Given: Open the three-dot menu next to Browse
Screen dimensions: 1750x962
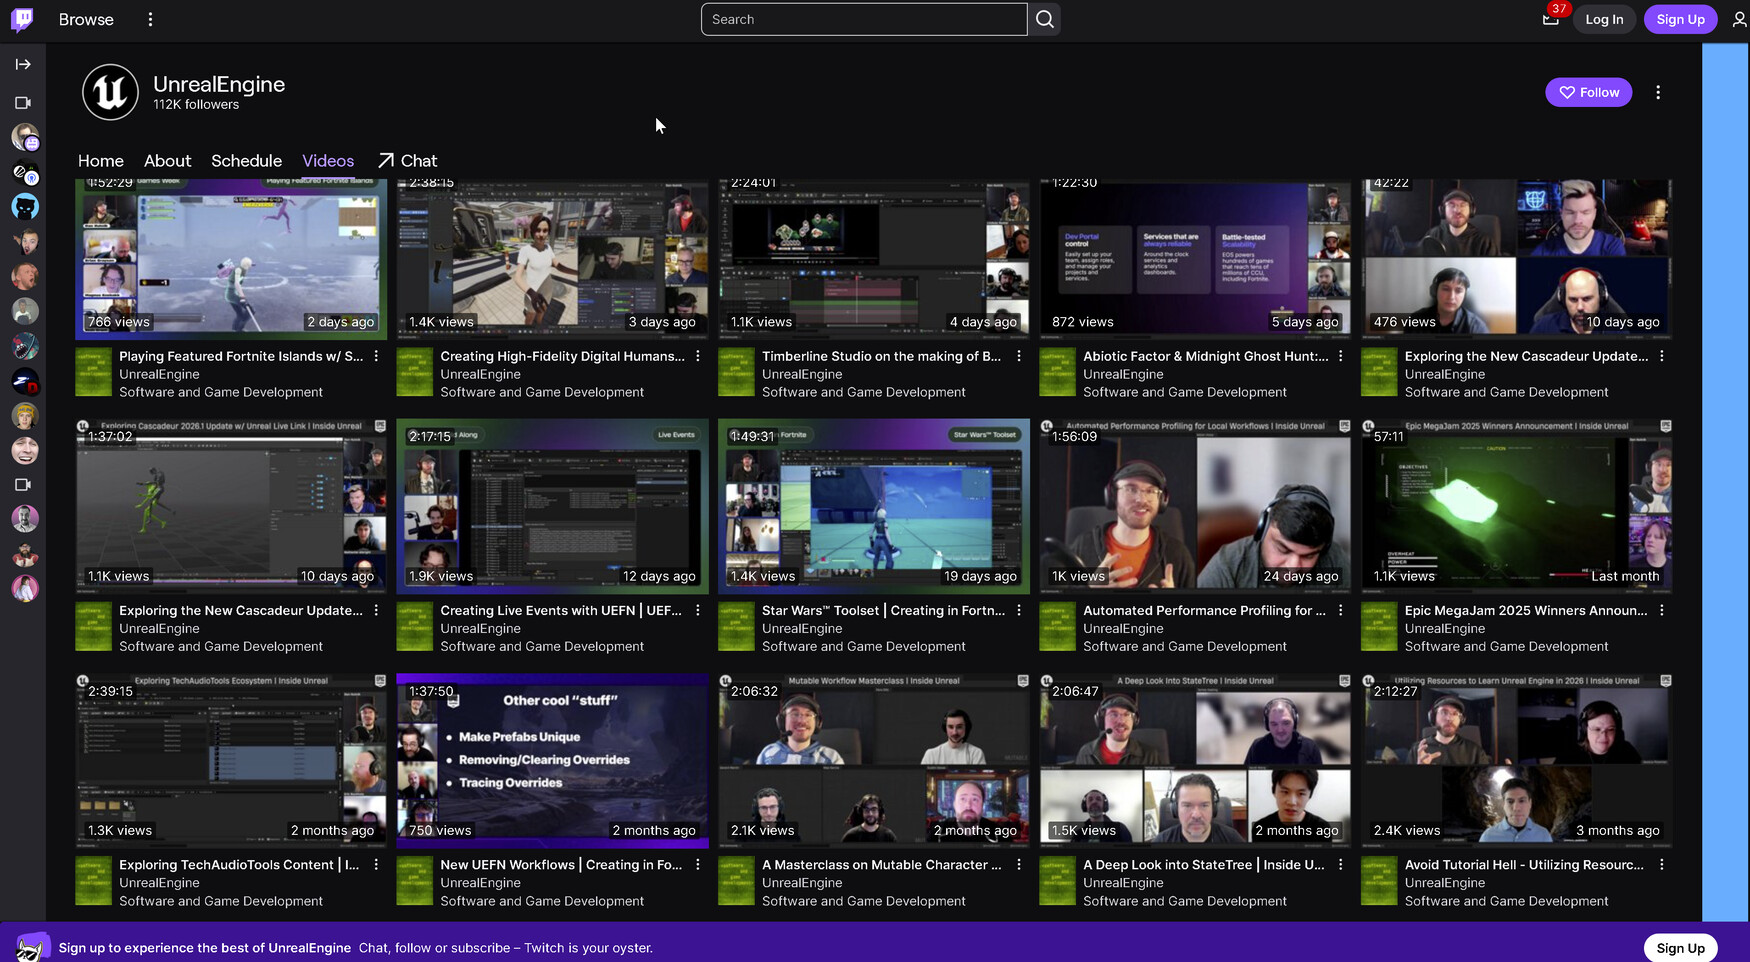Looking at the screenshot, I should (150, 19).
